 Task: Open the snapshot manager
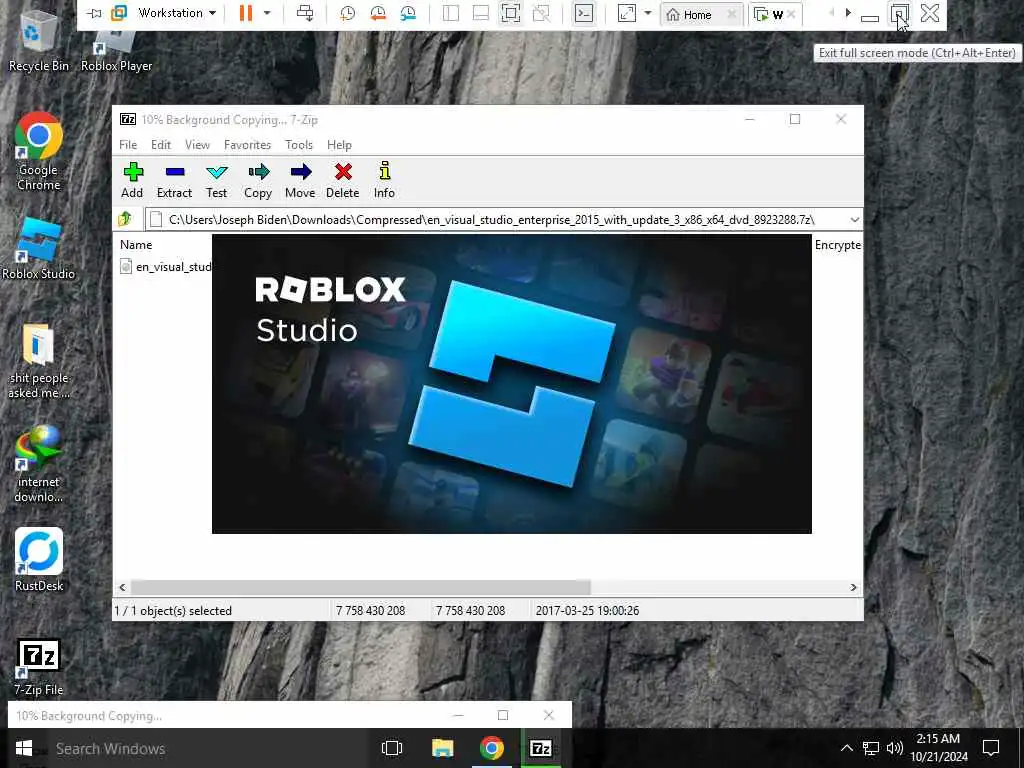[408, 13]
